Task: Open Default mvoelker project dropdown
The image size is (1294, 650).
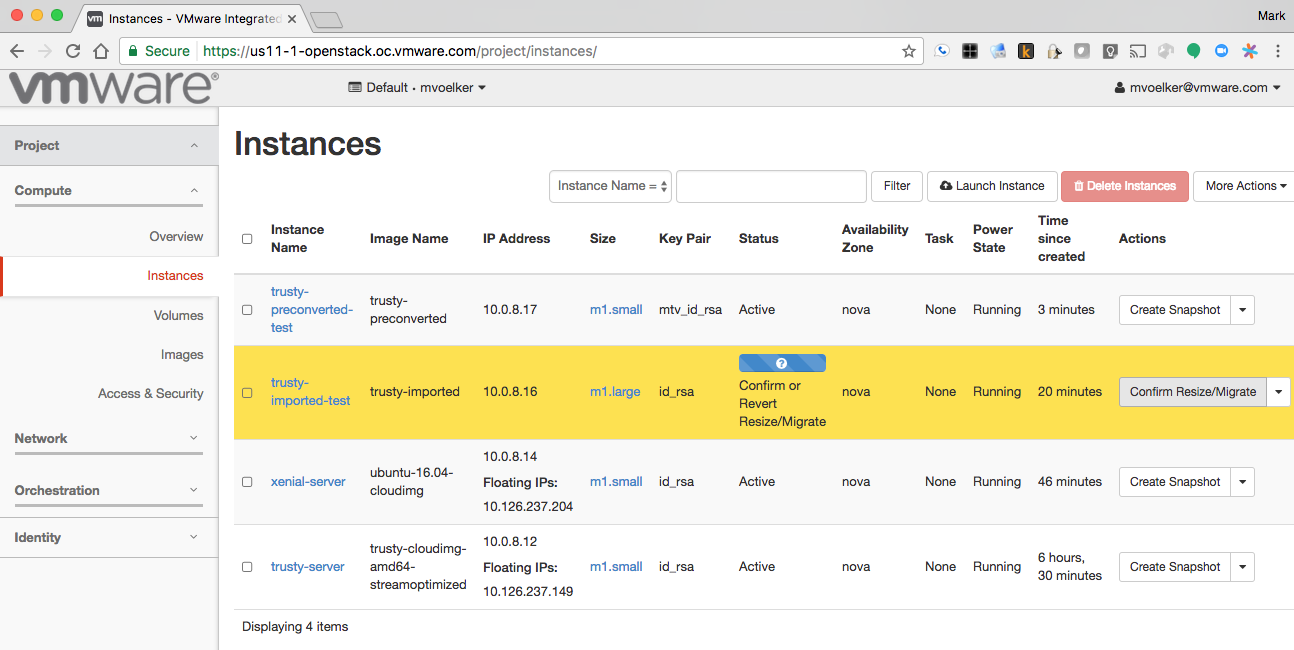Action: coord(417,88)
